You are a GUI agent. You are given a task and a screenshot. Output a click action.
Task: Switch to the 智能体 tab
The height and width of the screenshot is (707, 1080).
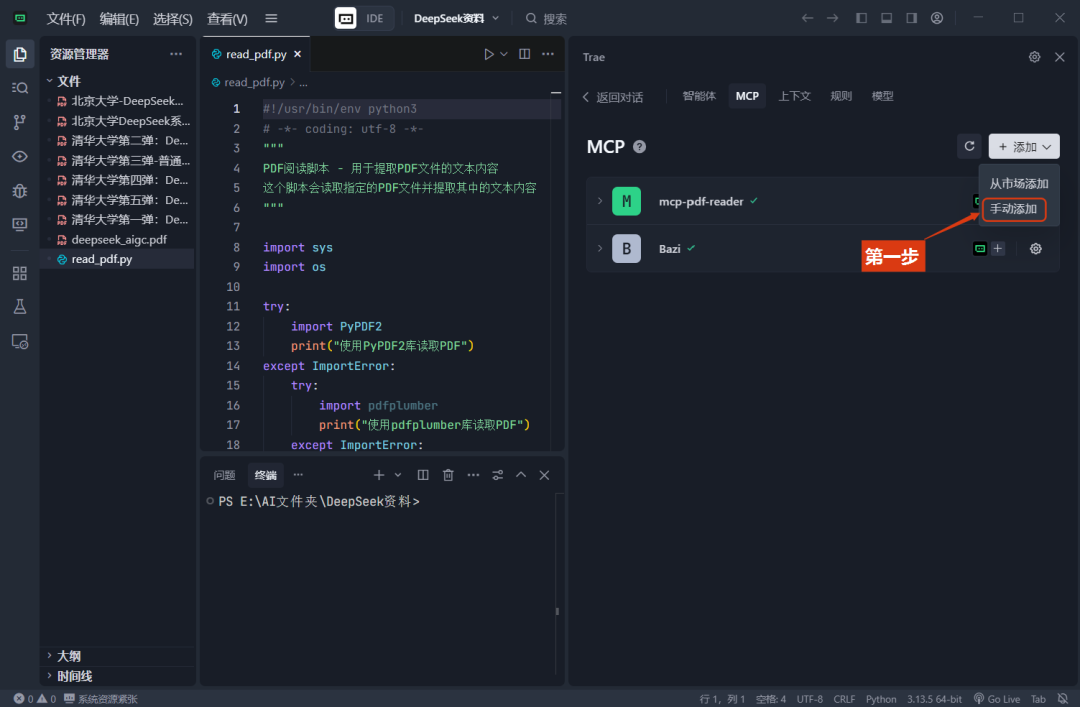pyautogui.click(x=699, y=96)
